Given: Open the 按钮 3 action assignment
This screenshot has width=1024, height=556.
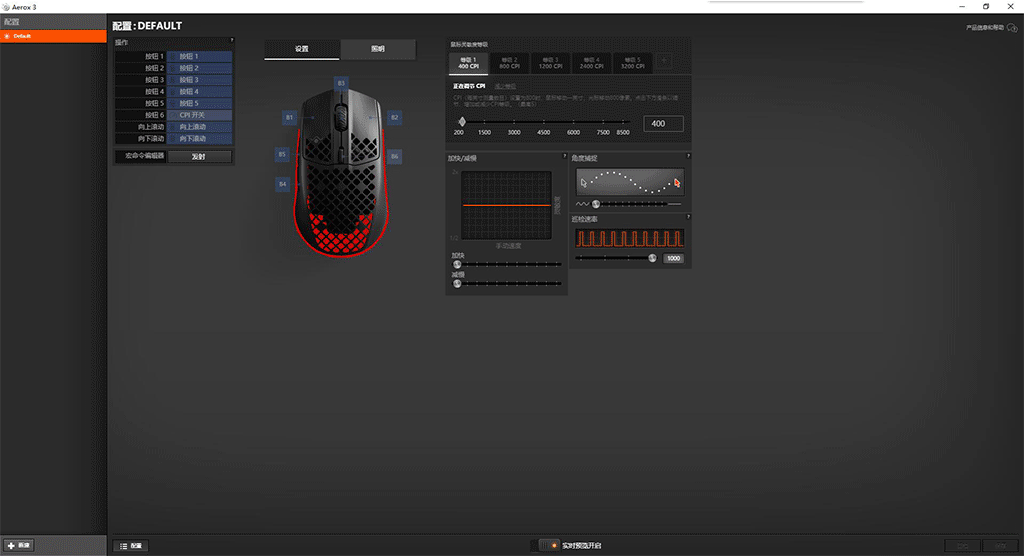Looking at the screenshot, I should tap(199, 80).
